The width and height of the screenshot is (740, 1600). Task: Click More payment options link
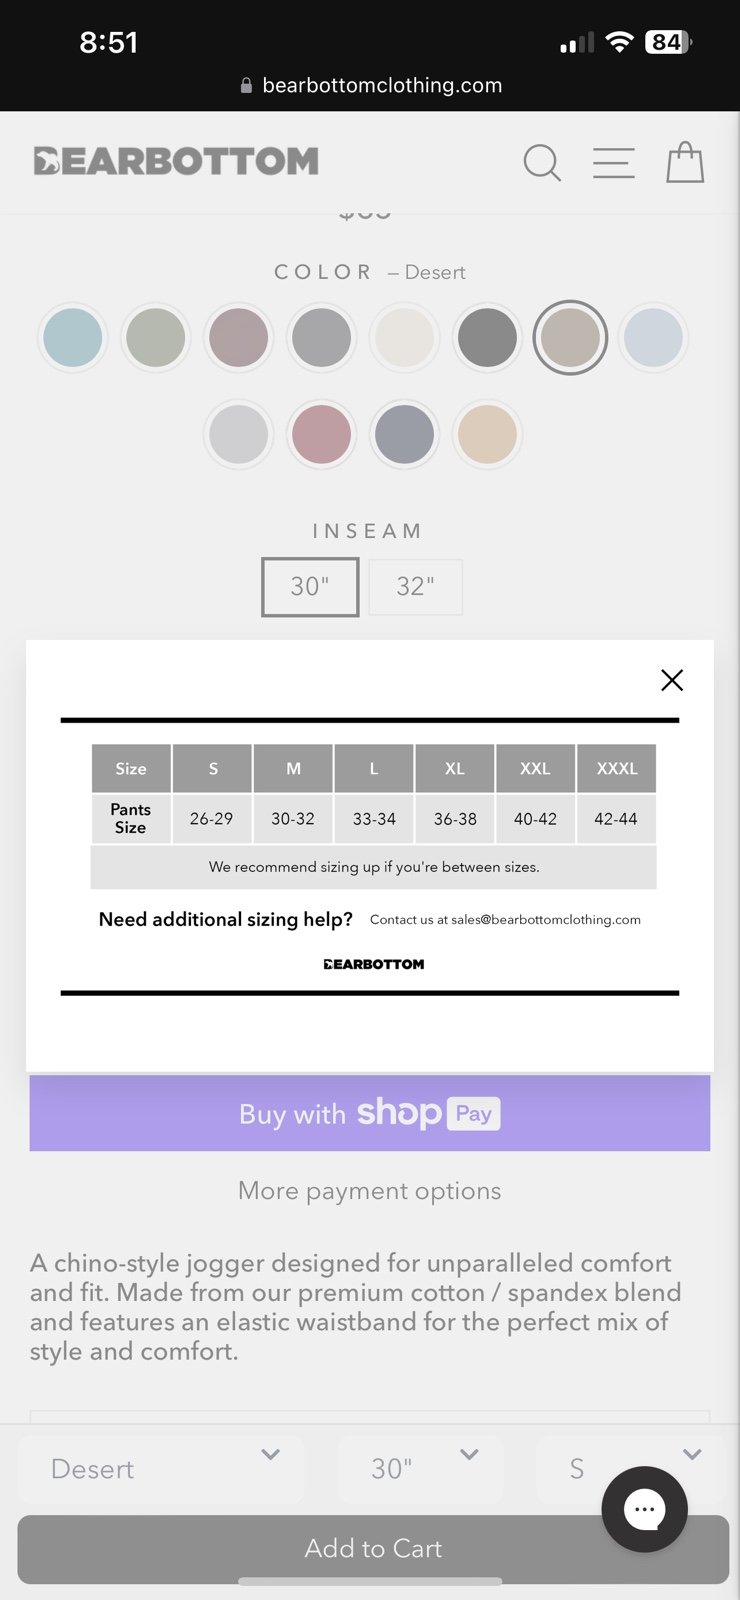point(370,1191)
